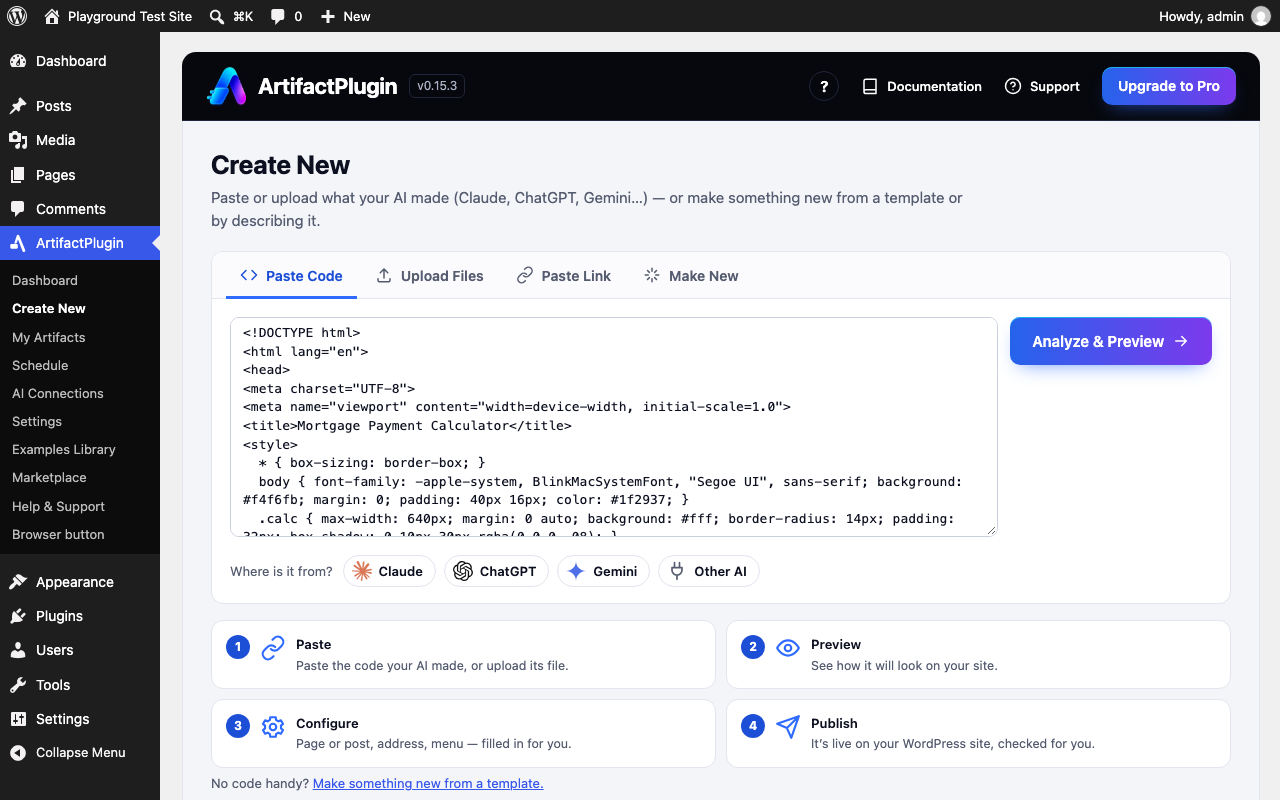Switch to the Paste Link tab
This screenshot has width=1280, height=800.
pos(564,276)
